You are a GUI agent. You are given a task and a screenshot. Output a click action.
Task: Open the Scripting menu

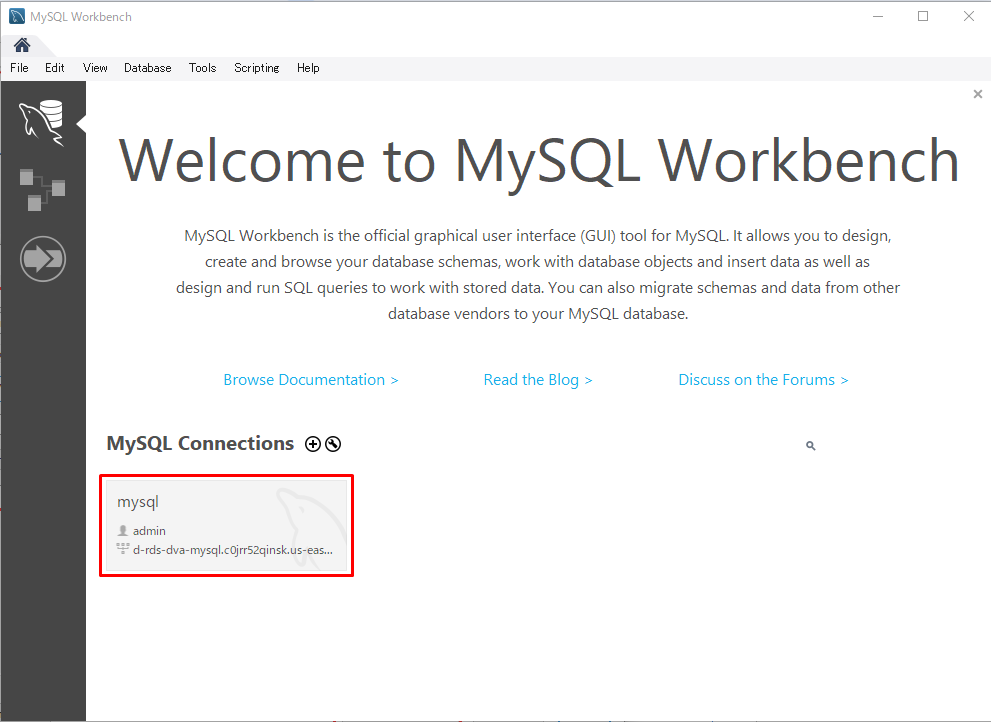click(x=256, y=68)
